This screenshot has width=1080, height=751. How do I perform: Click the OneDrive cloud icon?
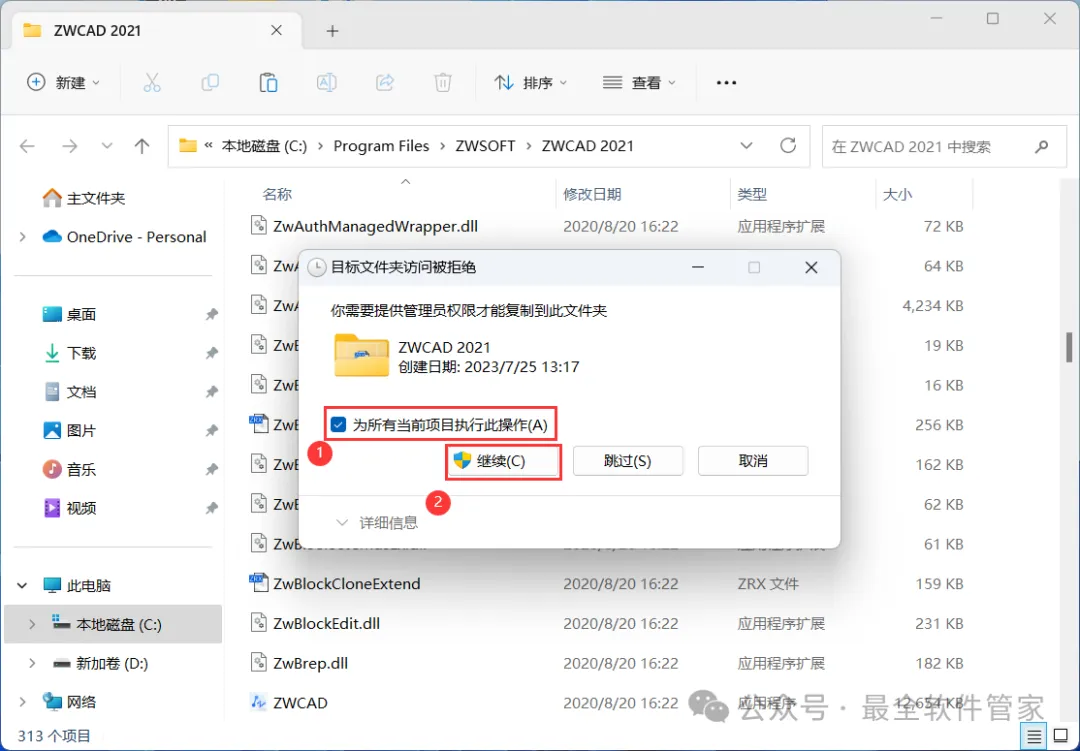tap(52, 237)
